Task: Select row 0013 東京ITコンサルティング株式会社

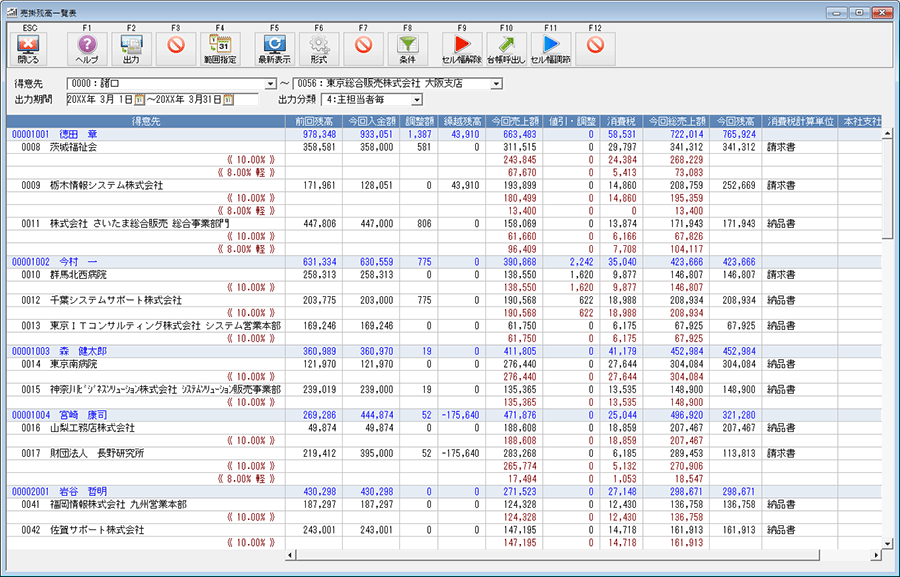Action: [444, 326]
